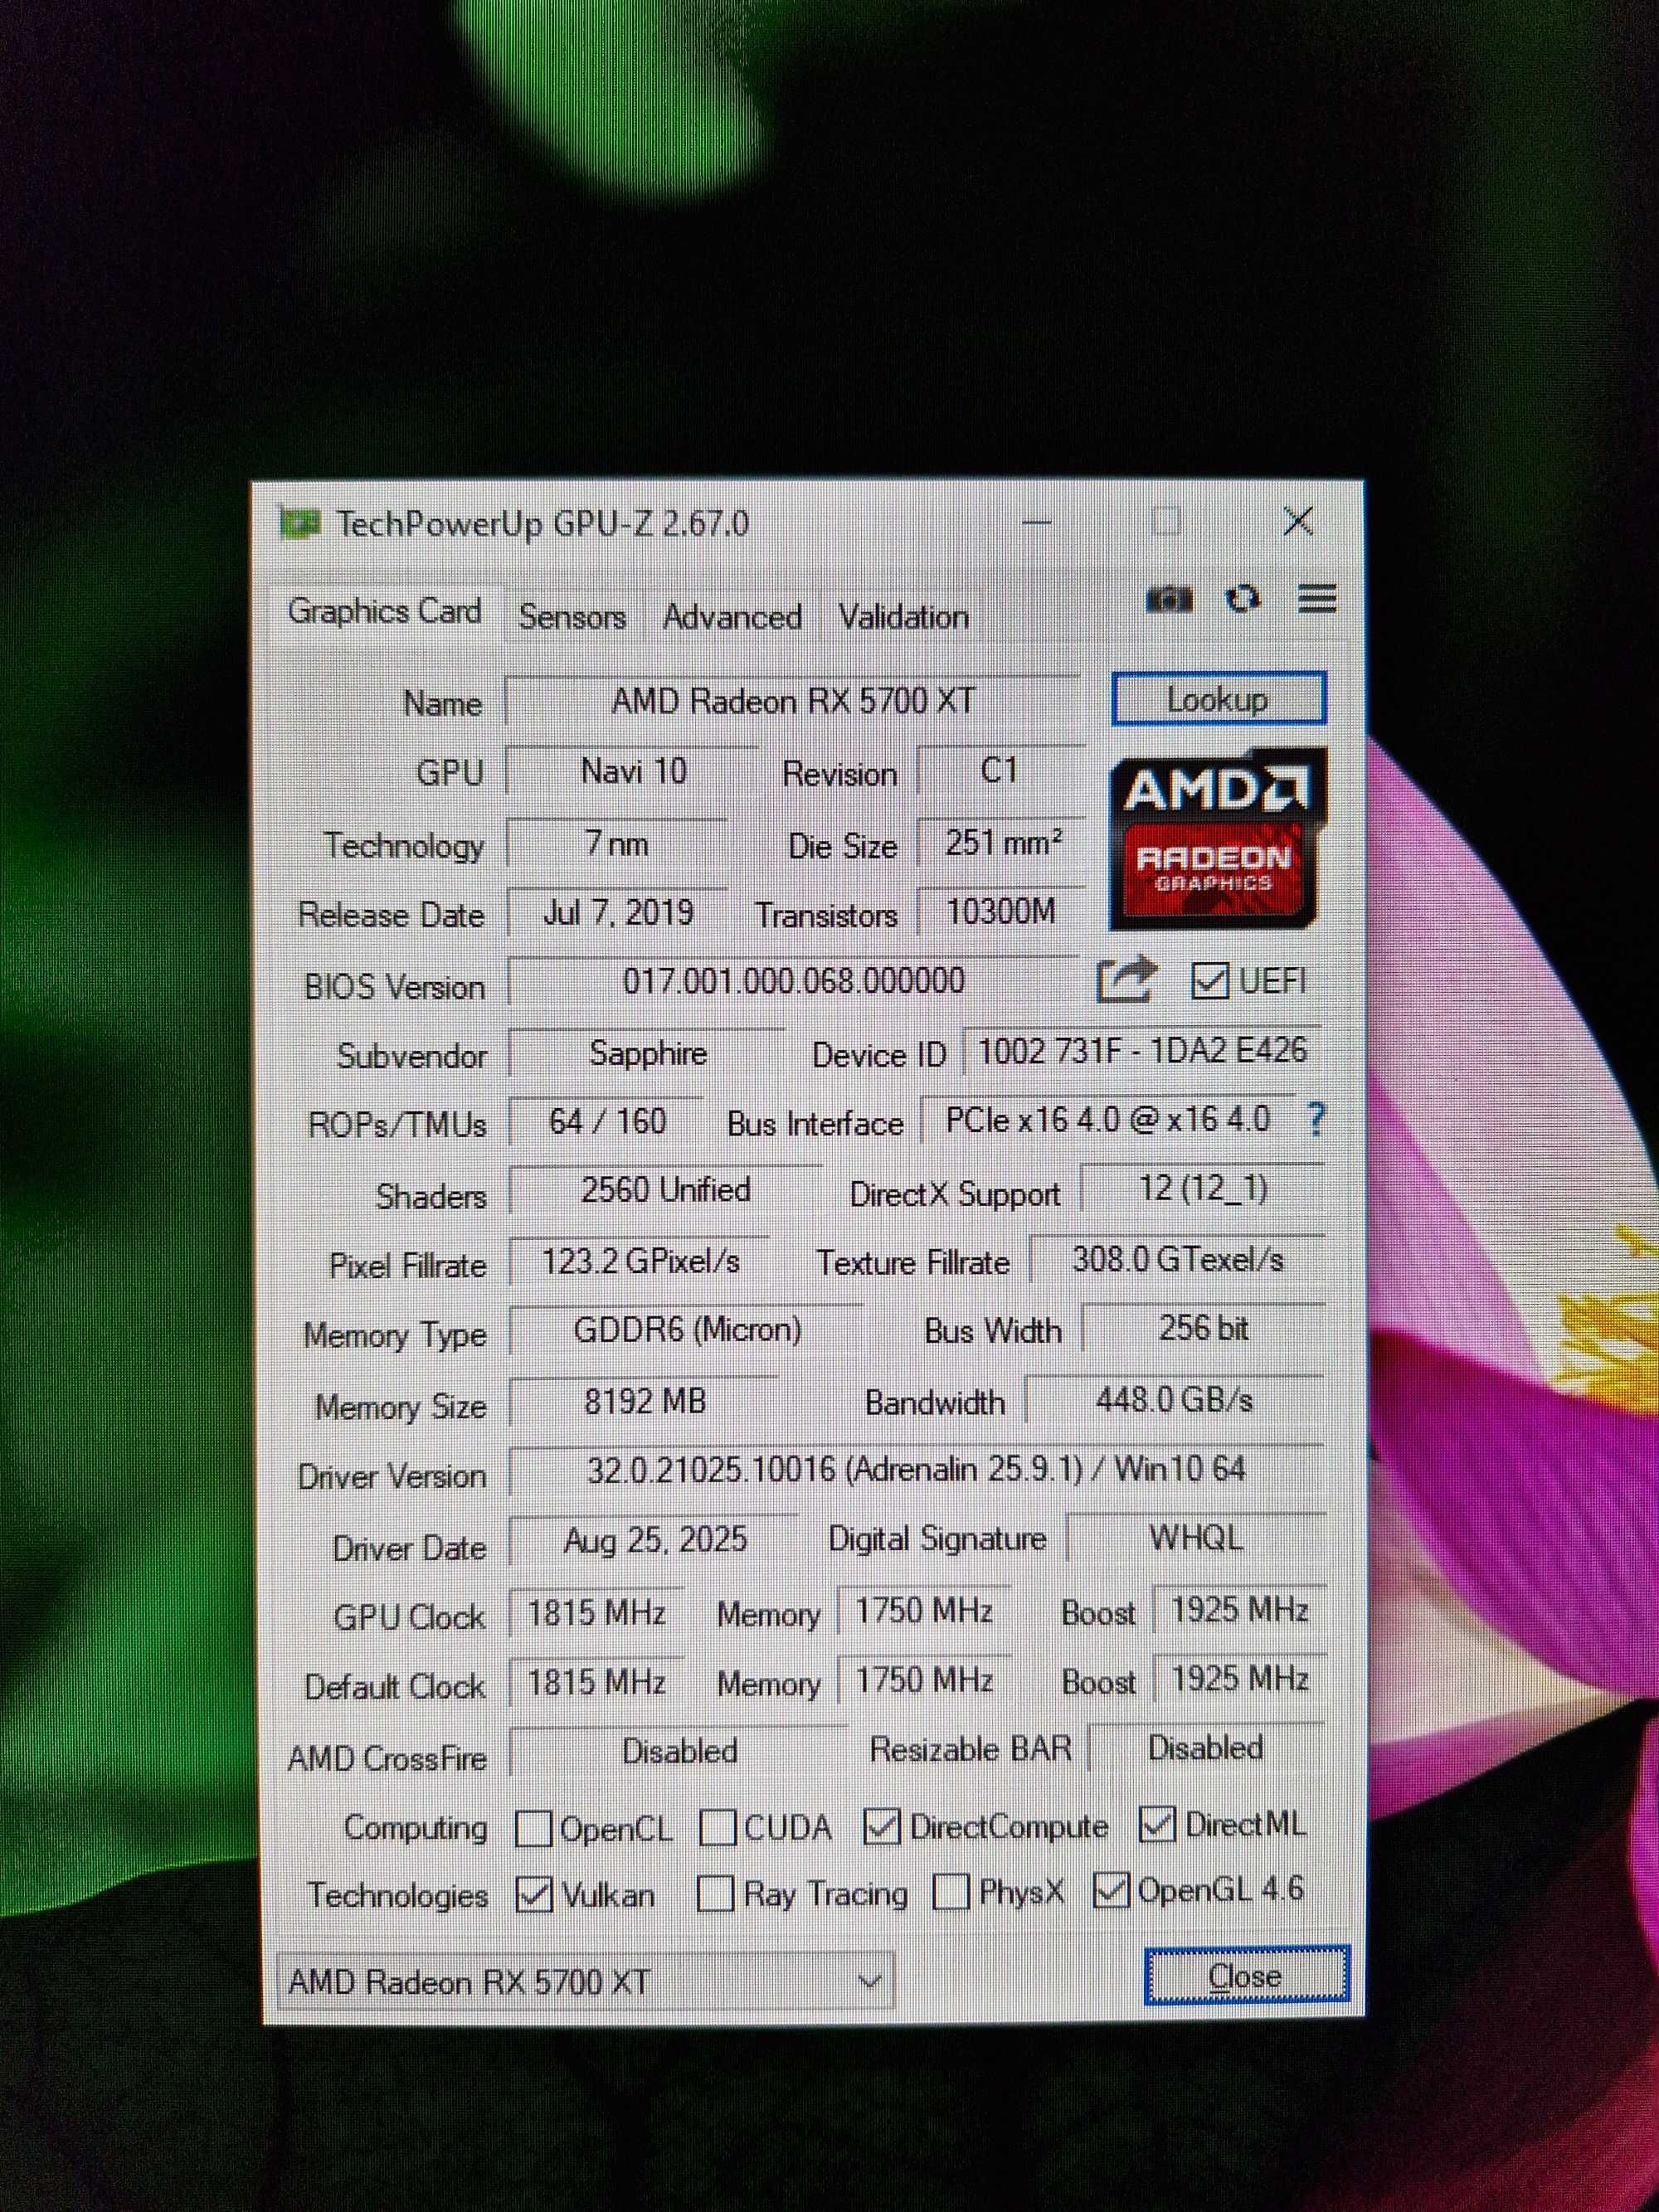The image size is (1659, 2212).
Task: Click the Memory Size value 8192 MB
Action: pyautogui.click(x=645, y=1401)
